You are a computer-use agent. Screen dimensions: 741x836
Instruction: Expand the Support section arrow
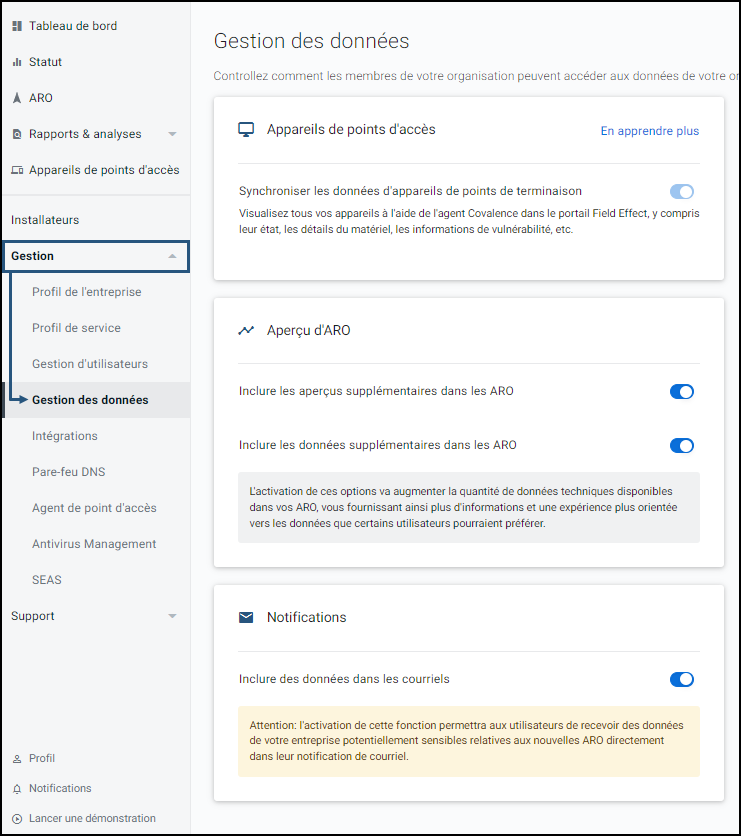point(172,616)
